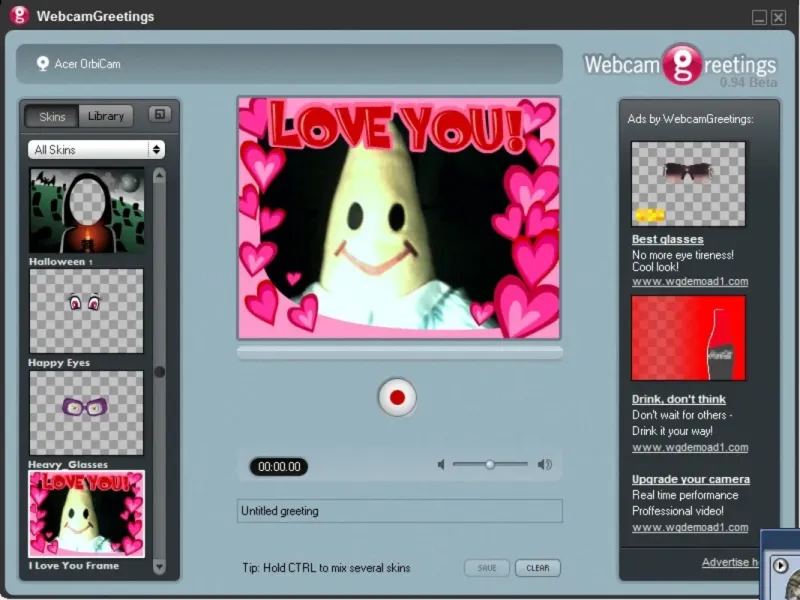Click the WebcamGreetings logo in the title bar
This screenshot has width=800, height=600.
click(x=19, y=16)
